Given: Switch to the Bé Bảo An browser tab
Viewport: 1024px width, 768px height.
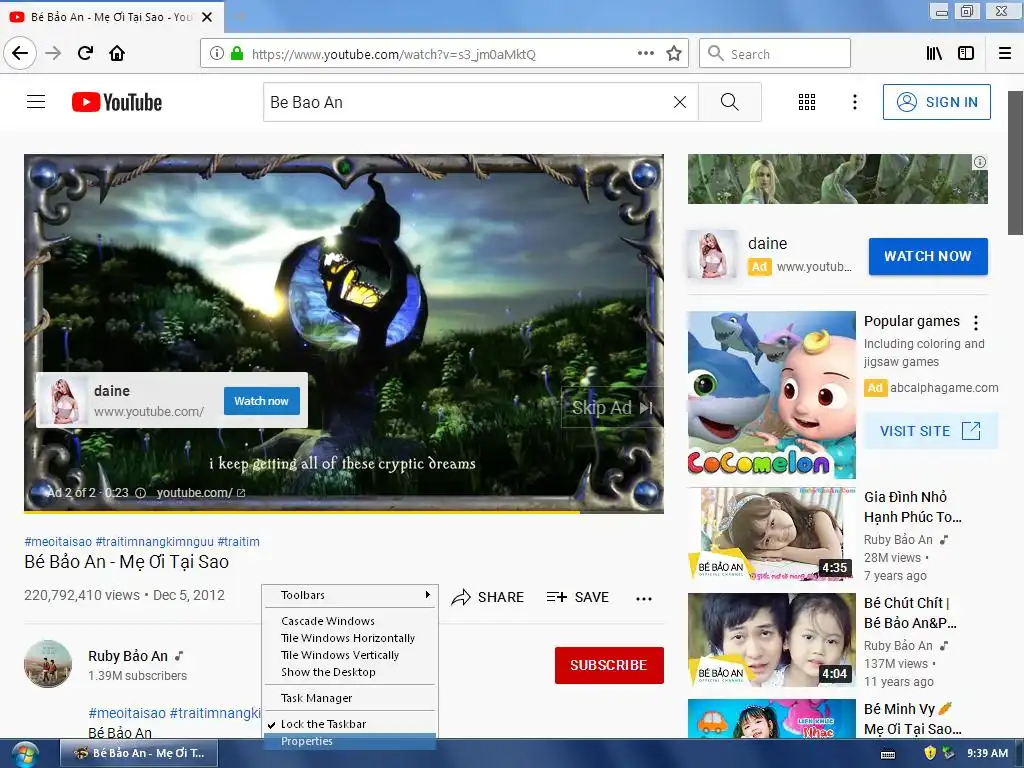Looking at the screenshot, I should 111,17.
